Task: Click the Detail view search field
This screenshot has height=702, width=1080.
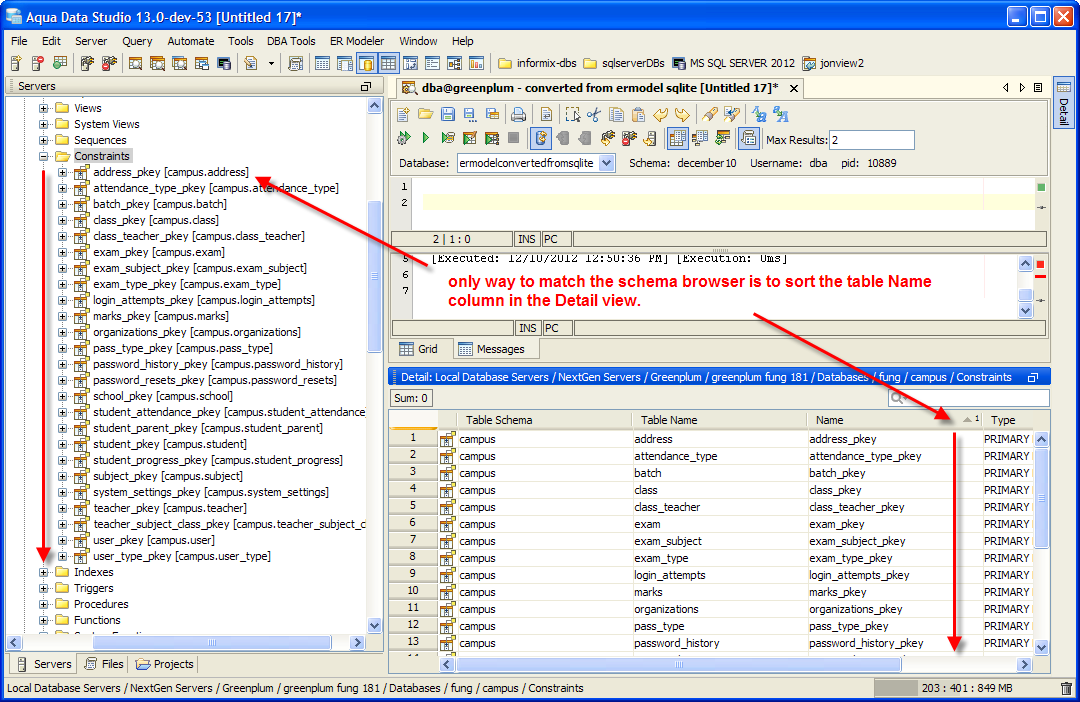Action: [x=968, y=398]
